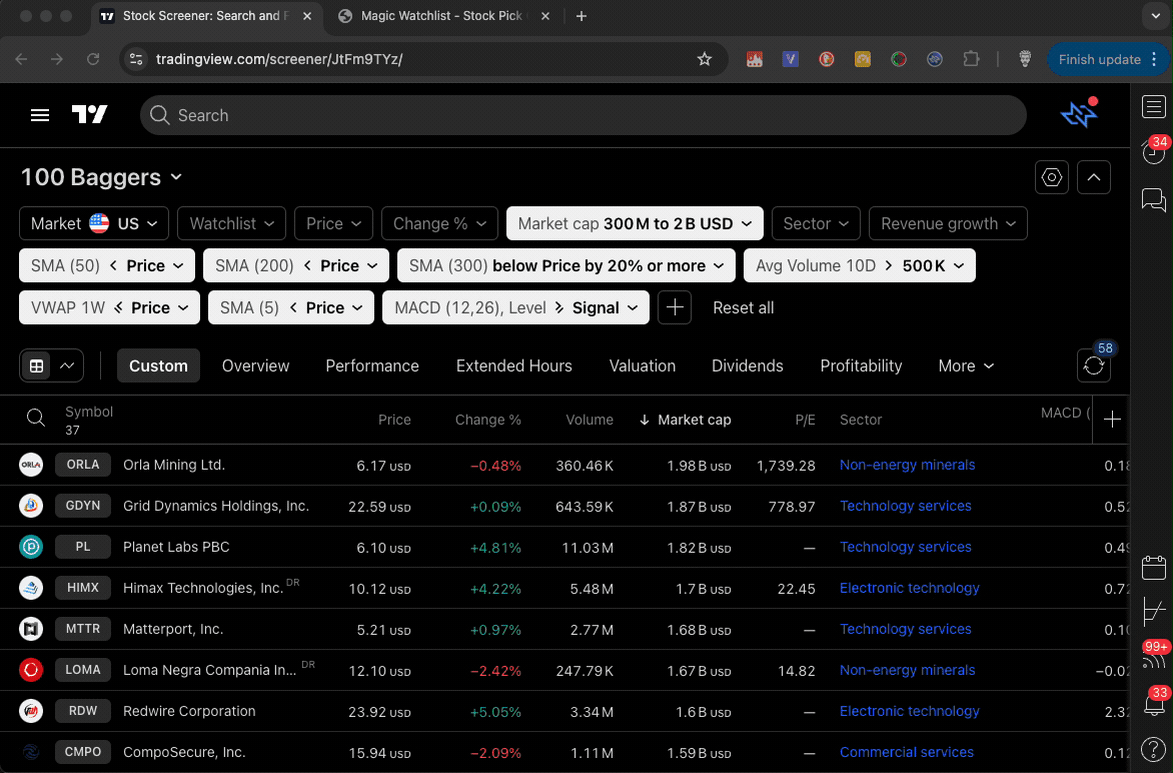The width and height of the screenshot is (1173, 773).
Task: Switch to the Dividends tab
Action: [747, 366]
